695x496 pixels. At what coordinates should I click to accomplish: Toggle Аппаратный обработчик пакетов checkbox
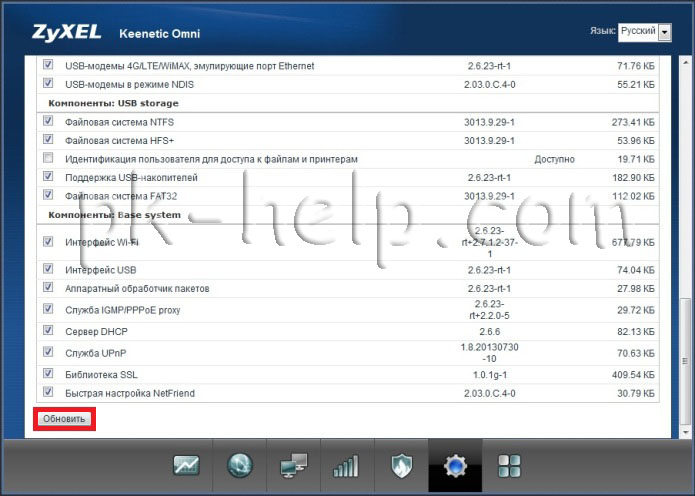pos(48,288)
